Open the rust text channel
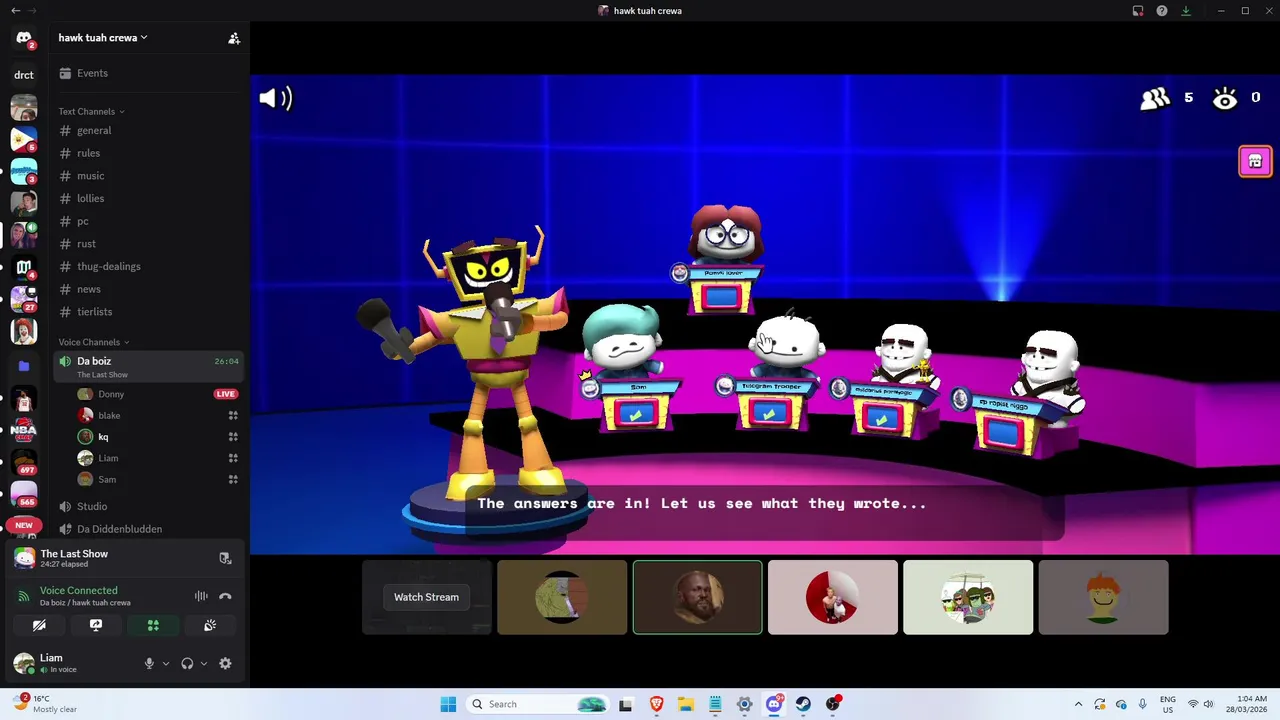Screen dimensions: 1280x720 tap(150, 244)
